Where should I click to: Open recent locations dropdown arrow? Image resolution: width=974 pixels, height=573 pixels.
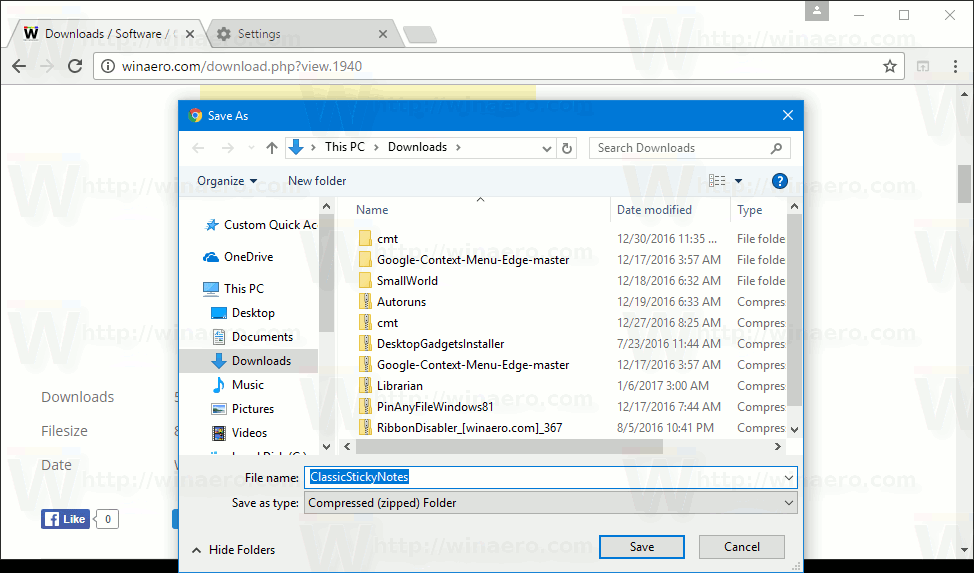tap(251, 148)
